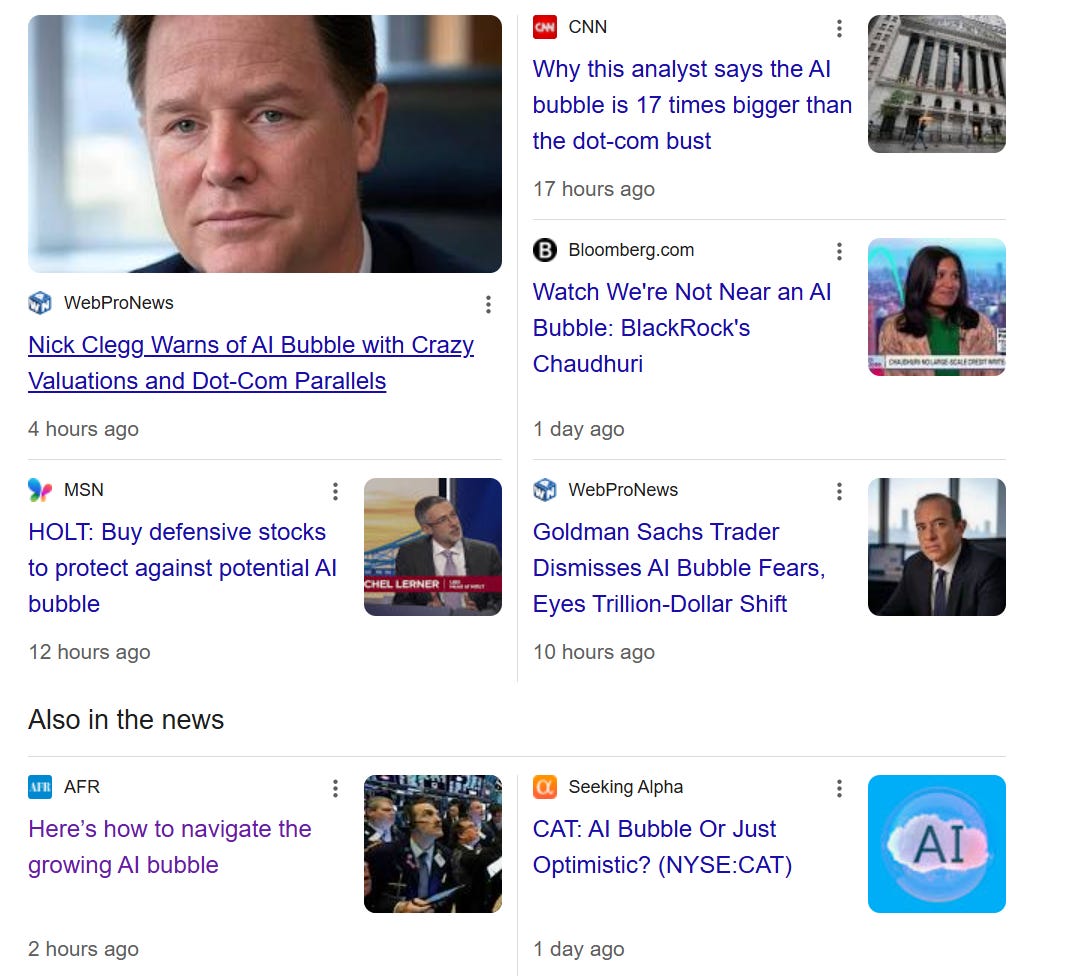Click the AI cloud bubble thumbnail
The width and height of the screenshot is (1069, 976).
(937, 844)
